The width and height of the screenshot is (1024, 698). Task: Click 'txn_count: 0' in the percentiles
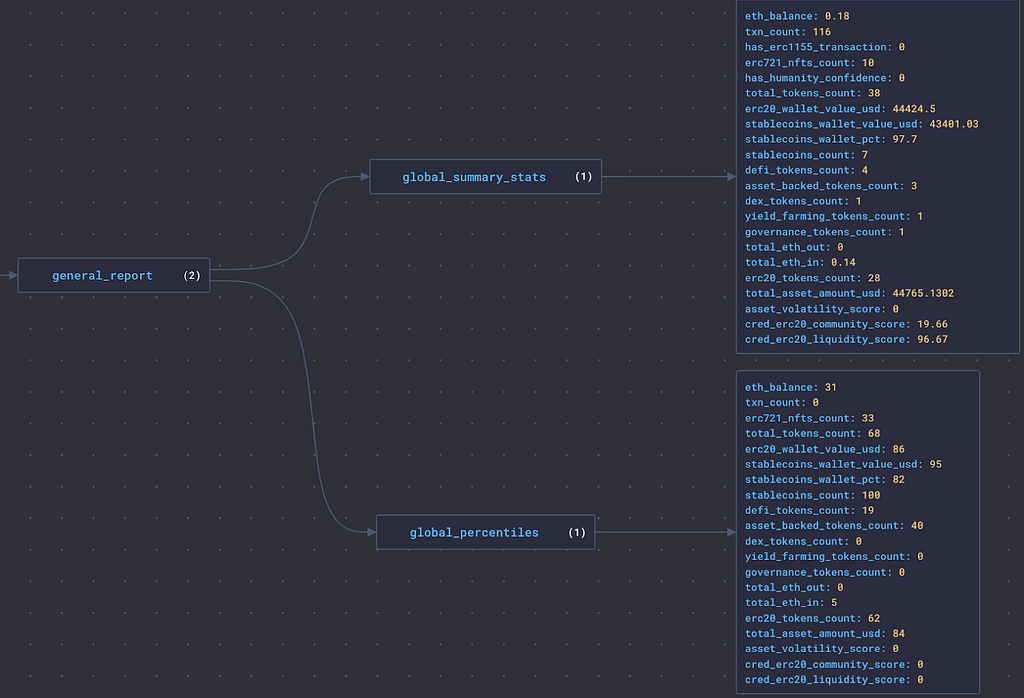pyautogui.click(x=782, y=403)
